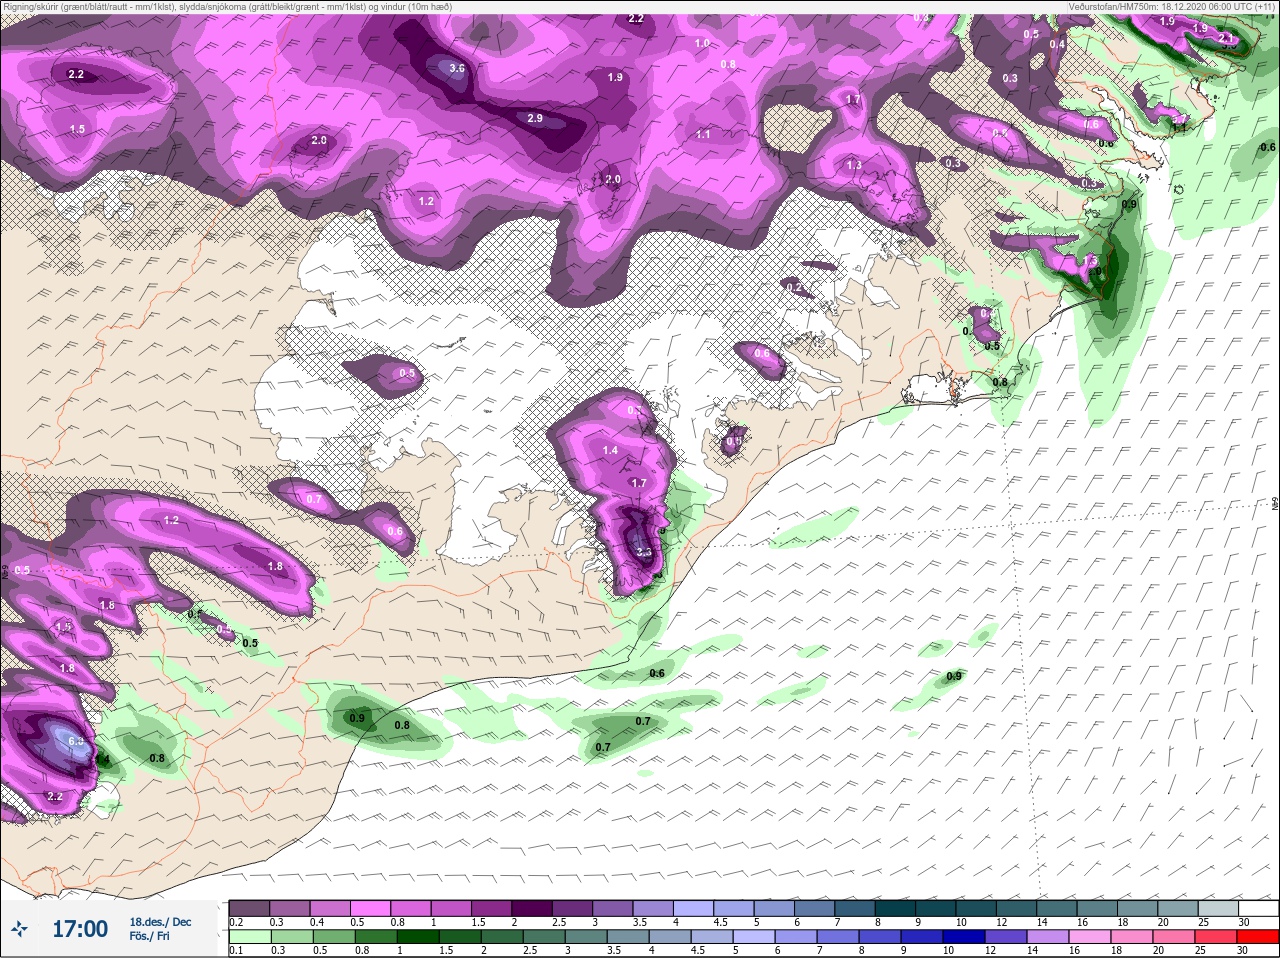Image resolution: width=1280 pixels, height=958 pixels.
Task: Click the 3.6 precipitation value on the map
Action: point(458,68)
